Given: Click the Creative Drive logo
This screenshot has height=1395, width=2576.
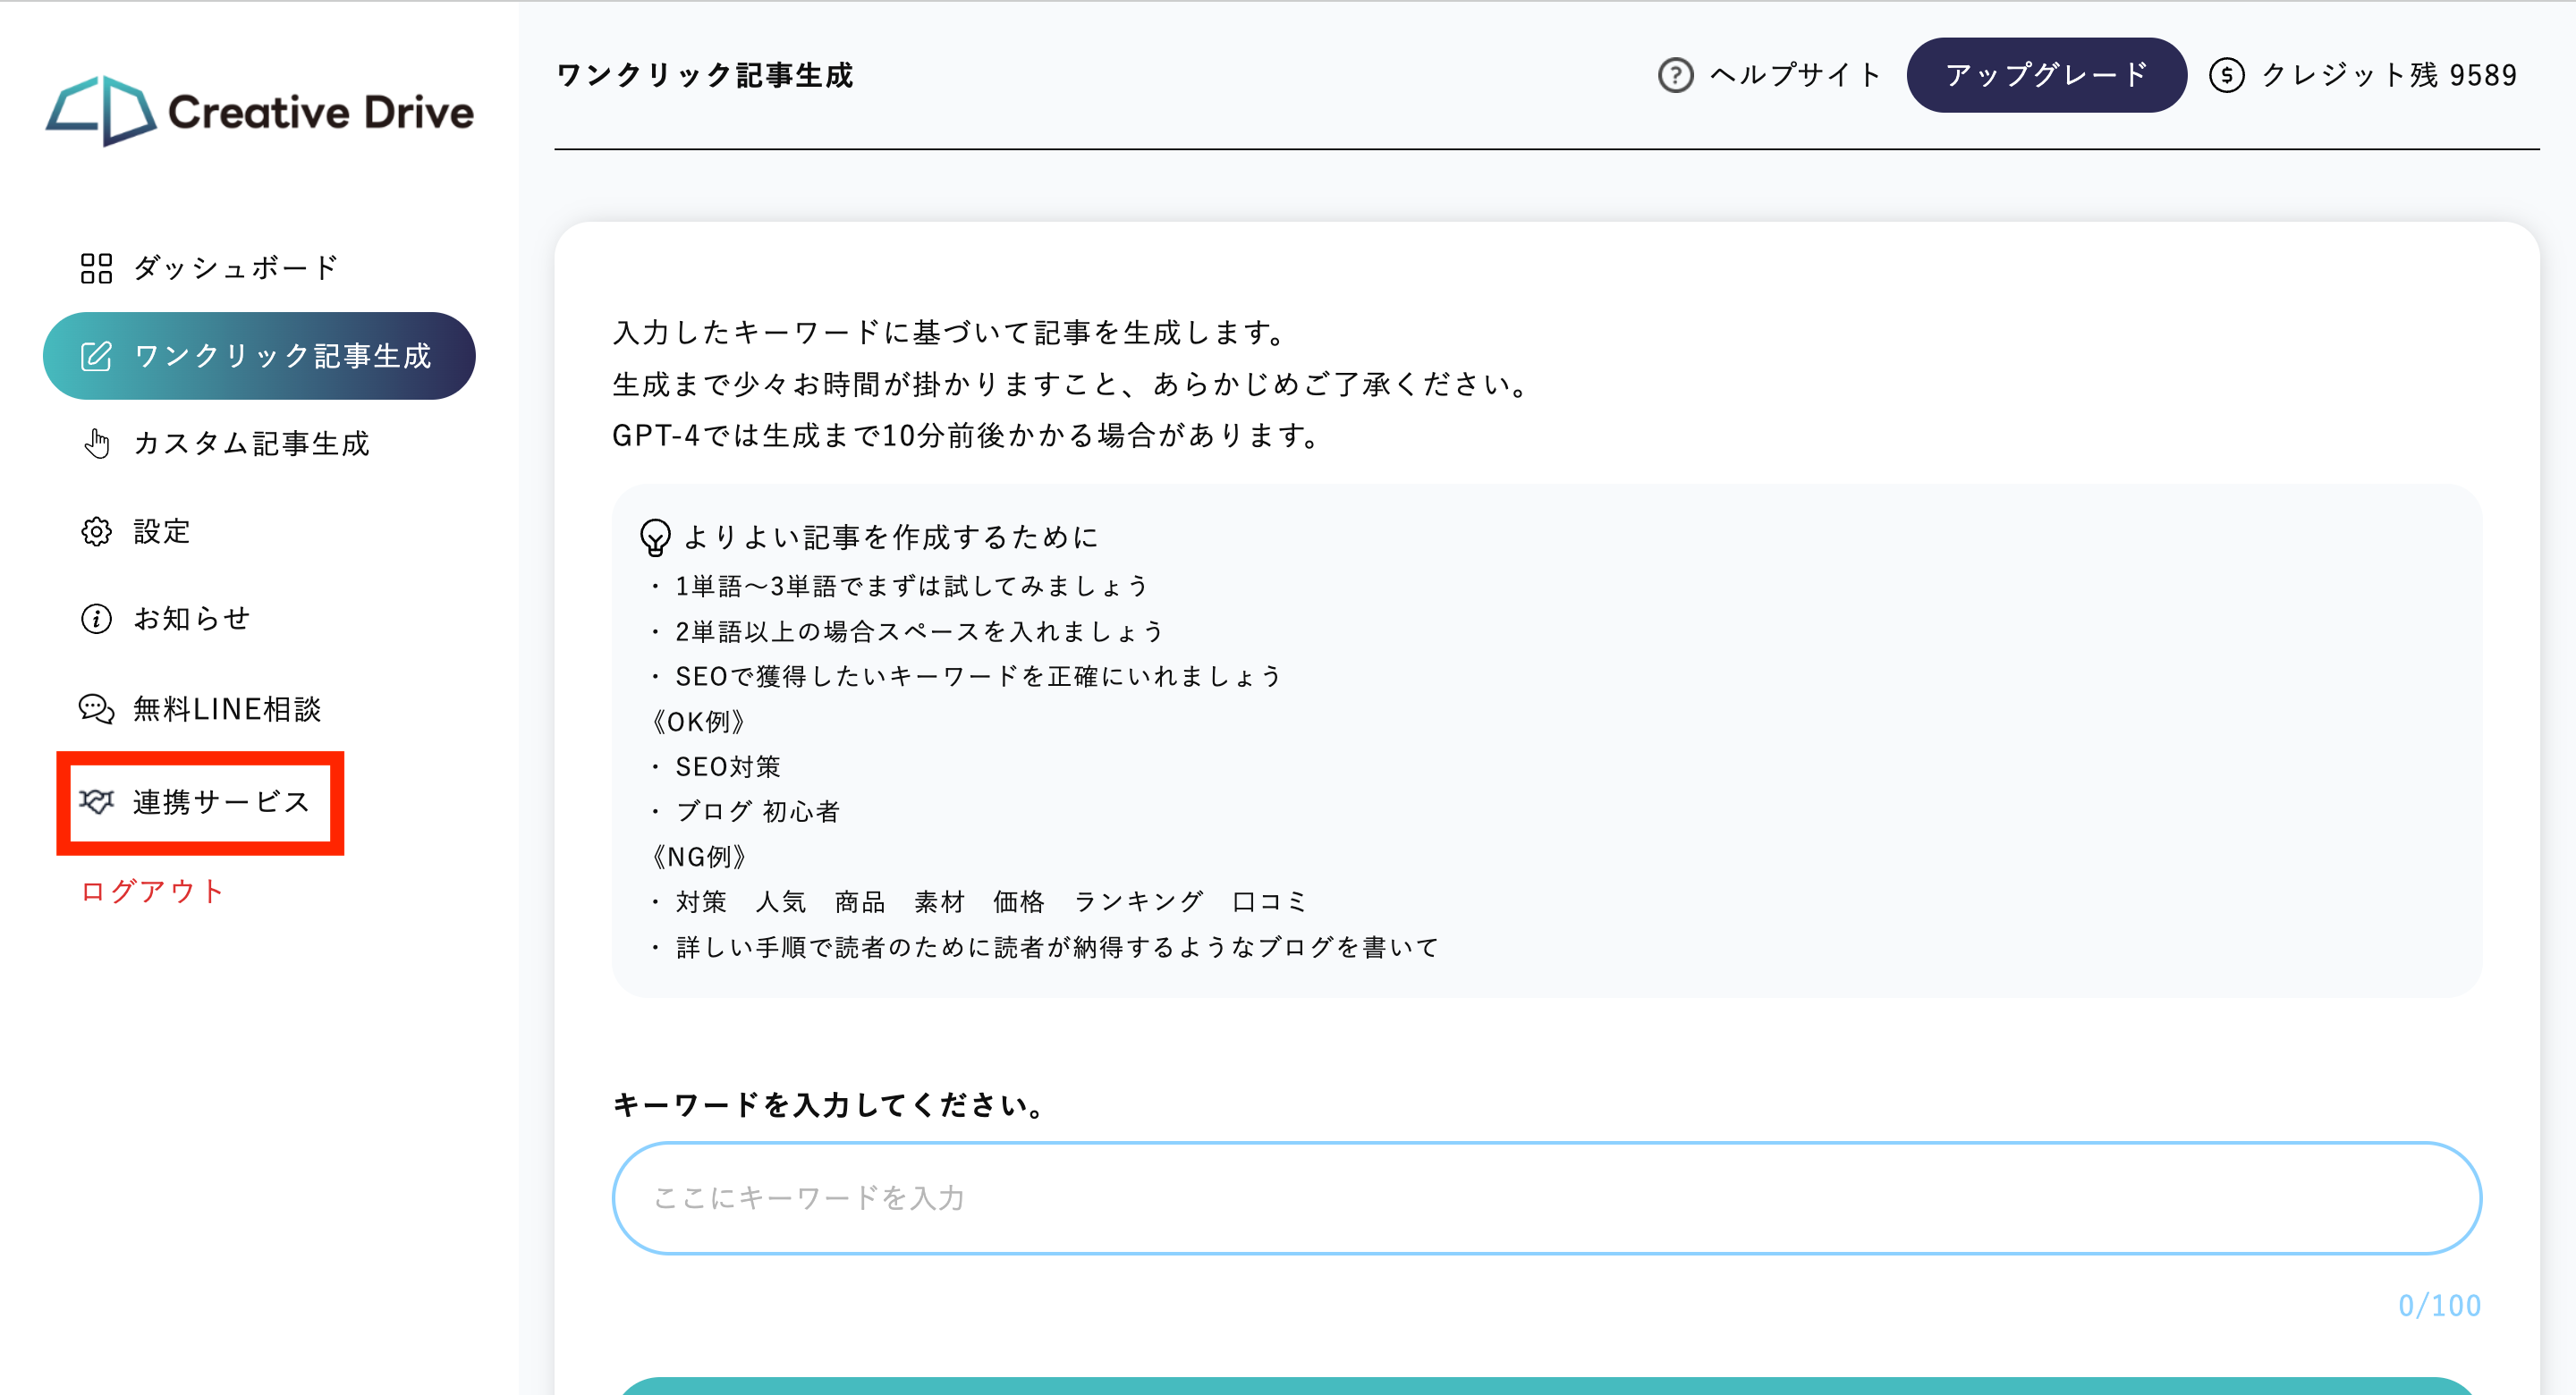Looking at the screenshot, I should [260, 111].
